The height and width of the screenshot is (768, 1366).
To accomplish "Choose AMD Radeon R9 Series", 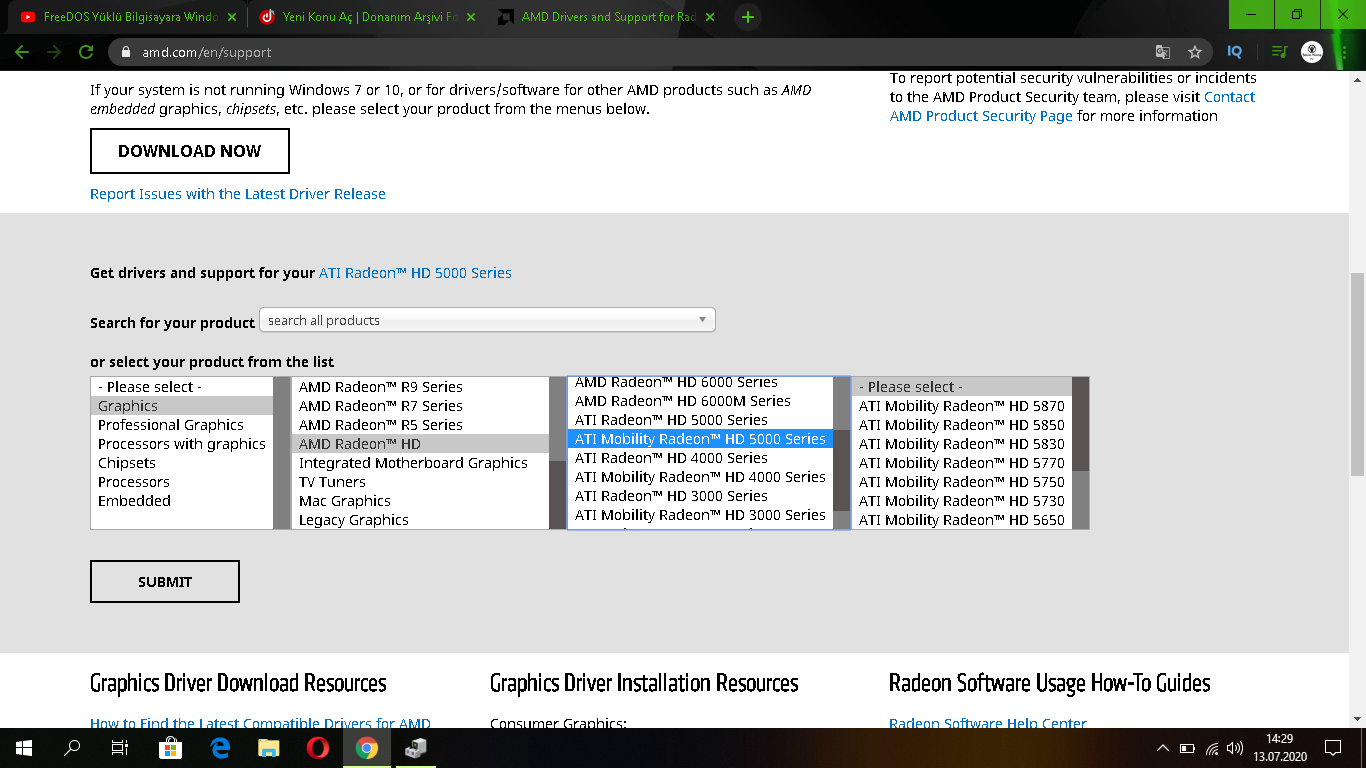I will point(420,387).
